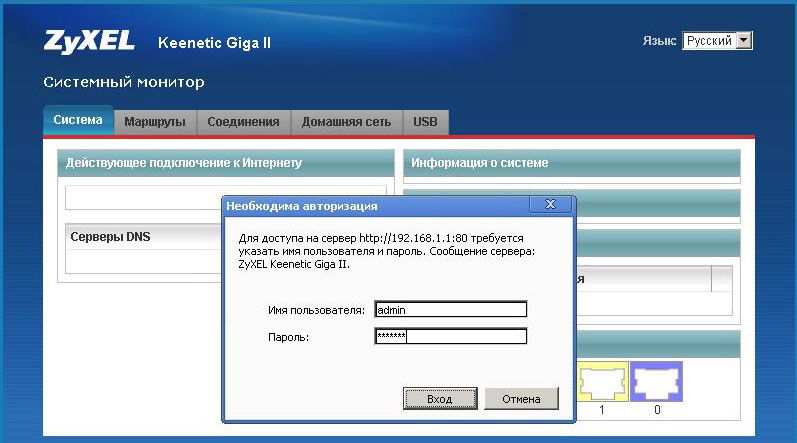Open the Язык language dropdown
Viewport: 797px width, 443px height.
pos(717,41)
